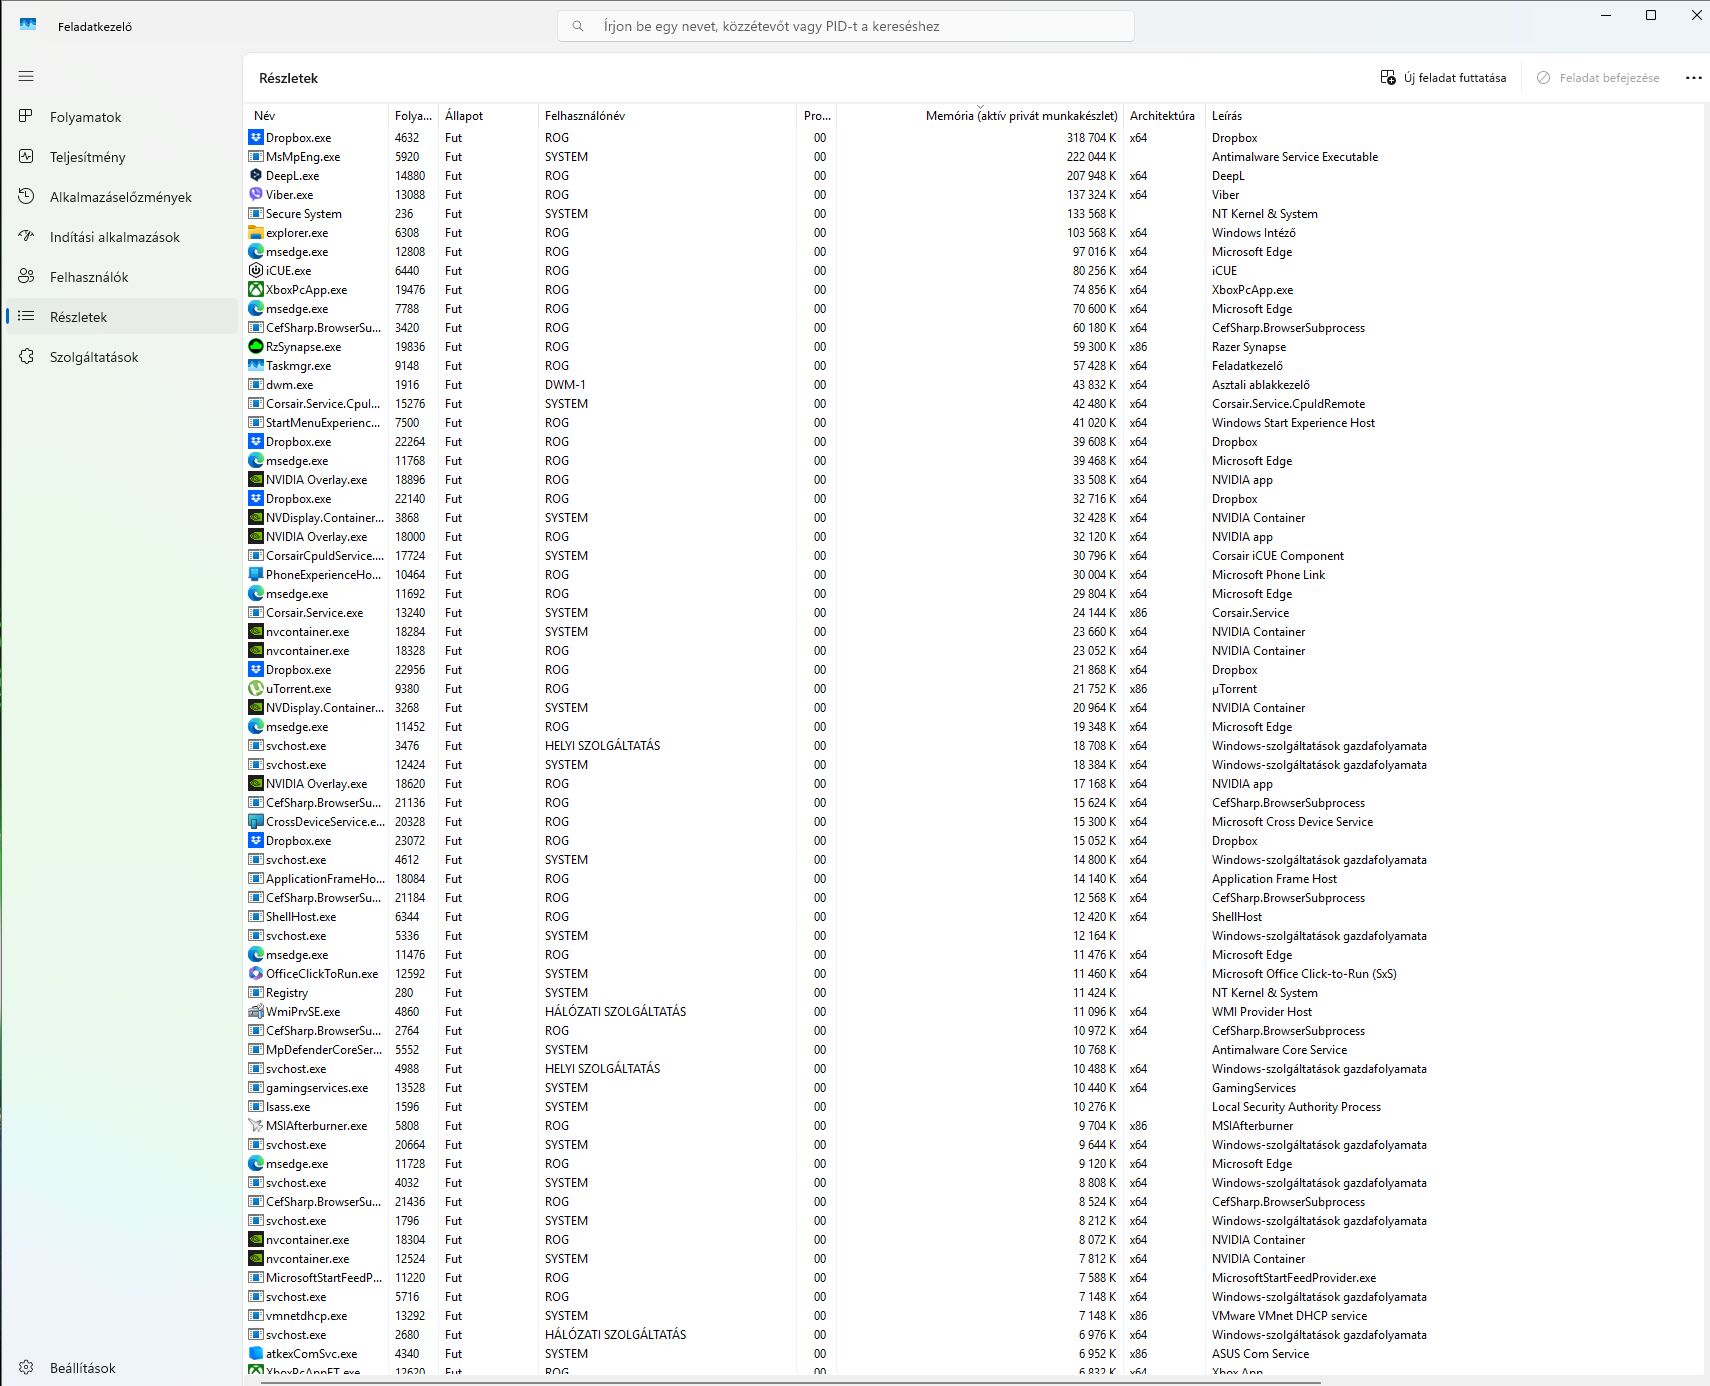This screenshot has width=1710, height=1386.
Task: Select the Secure System row
Action: pos(973,214)
